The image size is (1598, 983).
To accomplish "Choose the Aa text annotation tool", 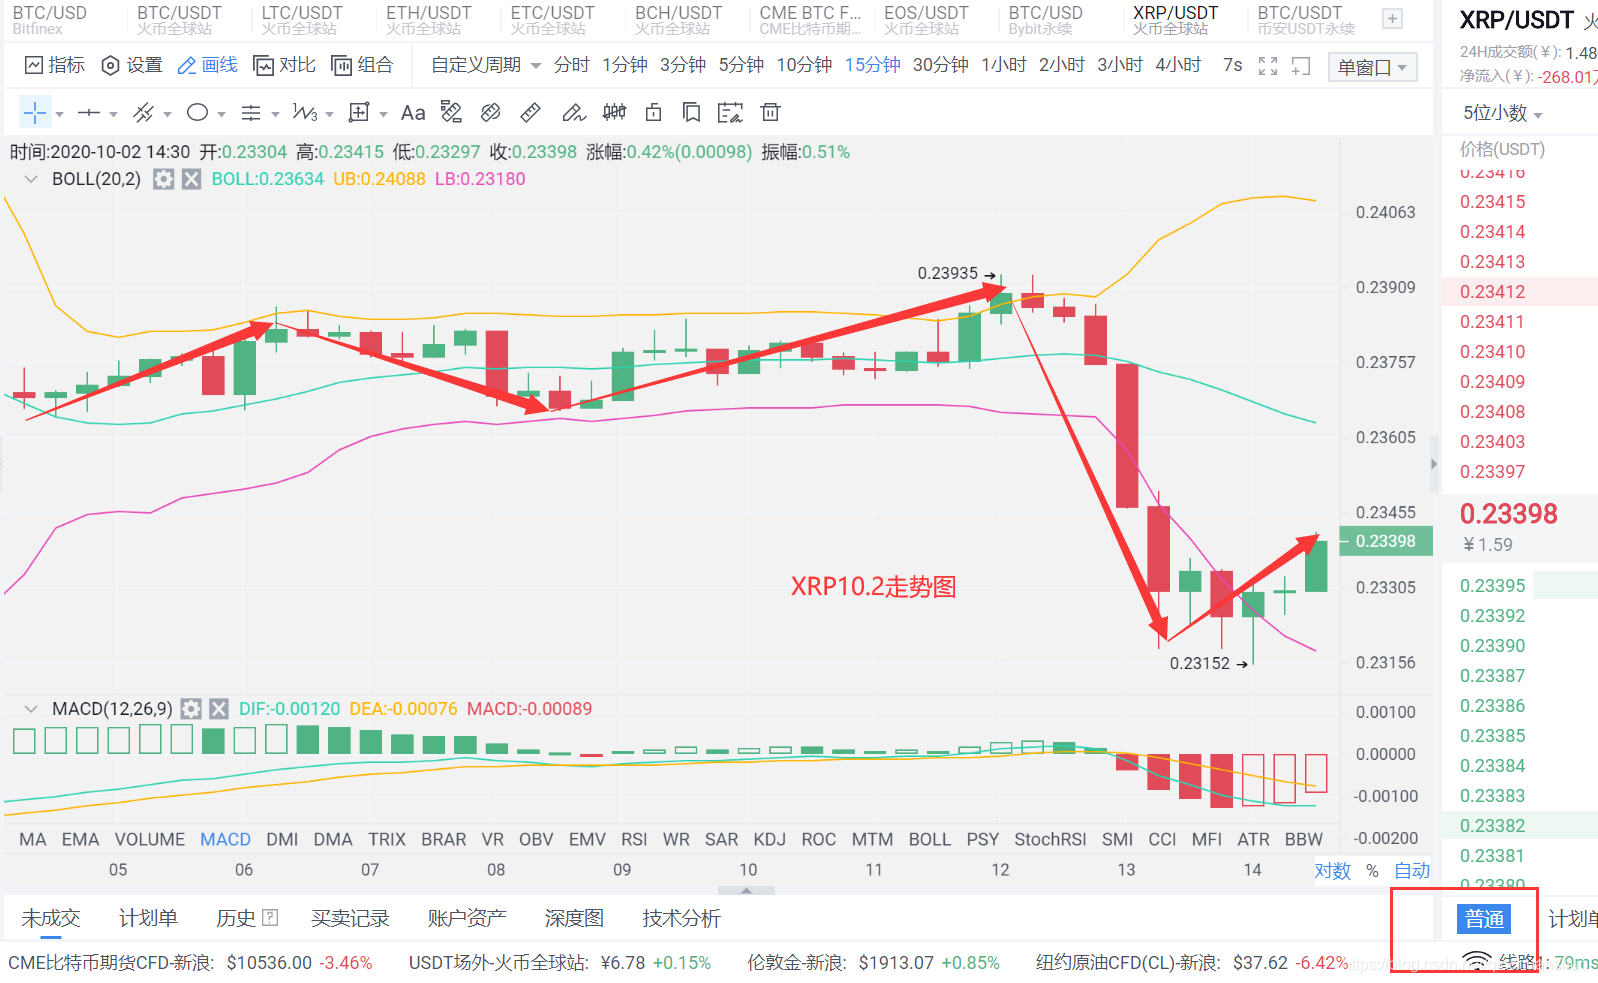I will pyautogui.click(x=413, y=113).
